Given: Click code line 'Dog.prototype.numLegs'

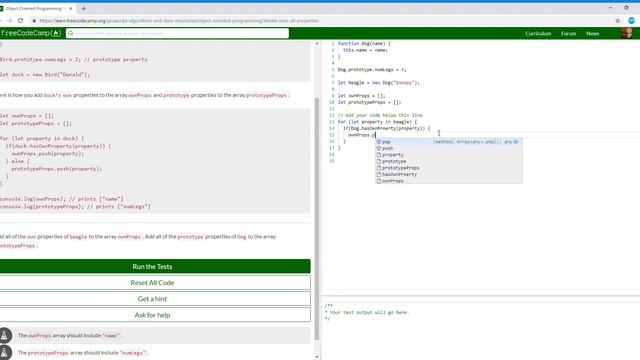Looking at the screenshot, I should click(372, 69).
